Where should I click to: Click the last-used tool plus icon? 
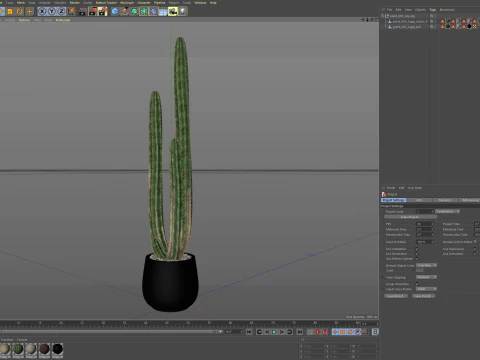click(30, 12)
